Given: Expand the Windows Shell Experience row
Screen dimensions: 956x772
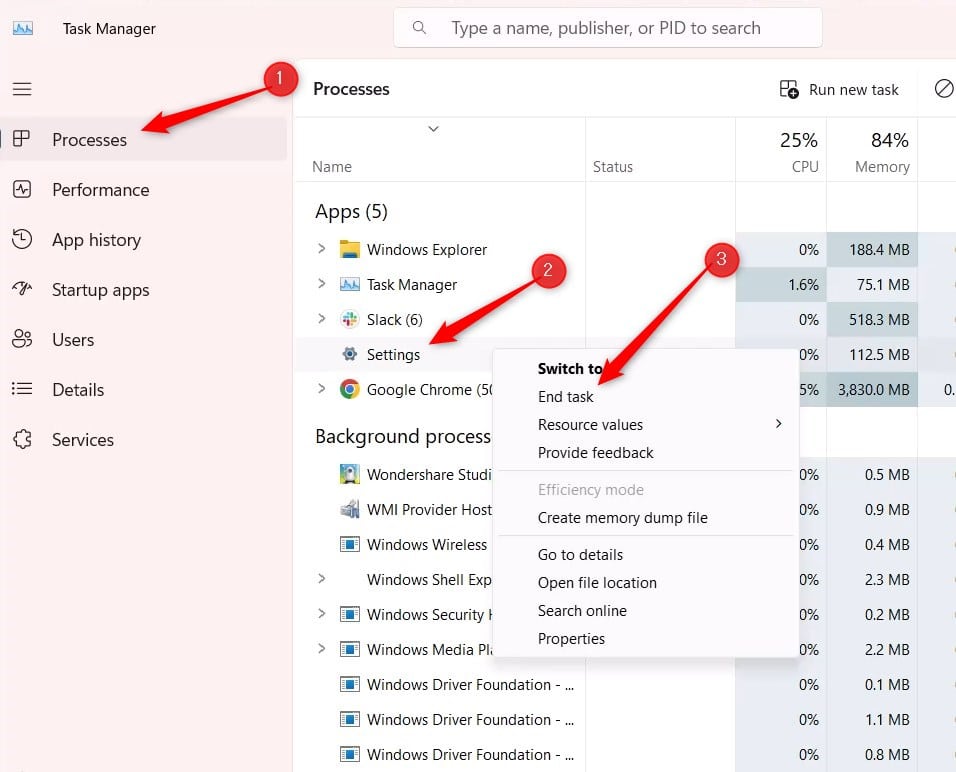Looking at the screenshot, I should coord(321,579).
